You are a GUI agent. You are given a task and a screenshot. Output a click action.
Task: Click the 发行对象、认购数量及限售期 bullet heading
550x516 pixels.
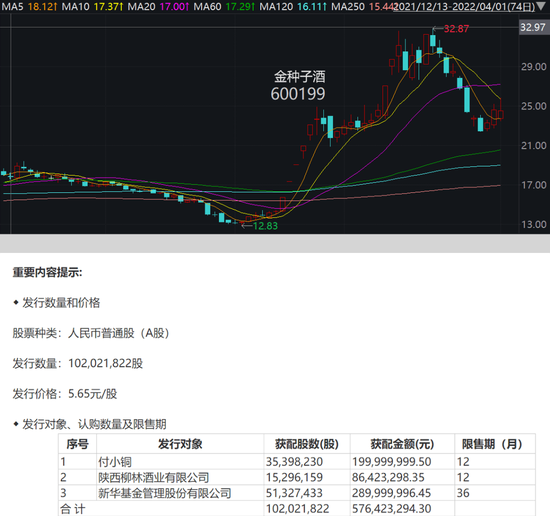point(94,424)
